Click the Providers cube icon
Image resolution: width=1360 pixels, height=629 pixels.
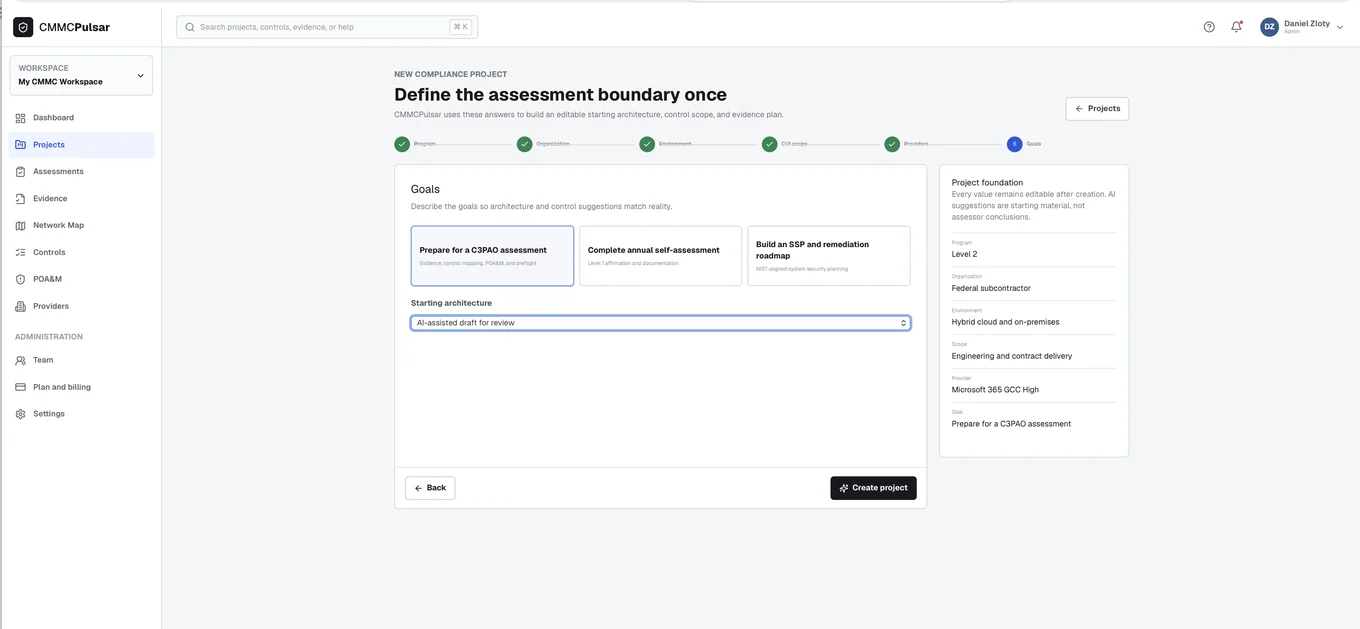click(x=20, y=307)
